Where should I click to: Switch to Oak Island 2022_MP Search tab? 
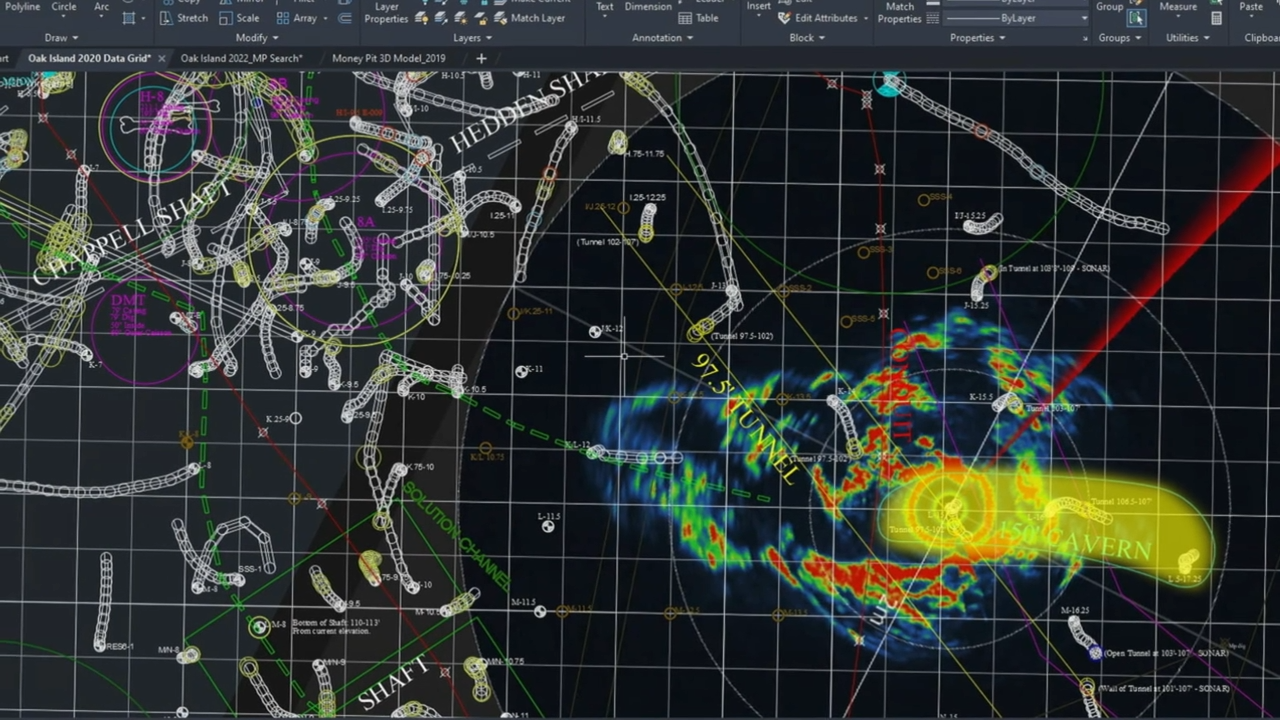pyautogui.click(x=241, y=58)
